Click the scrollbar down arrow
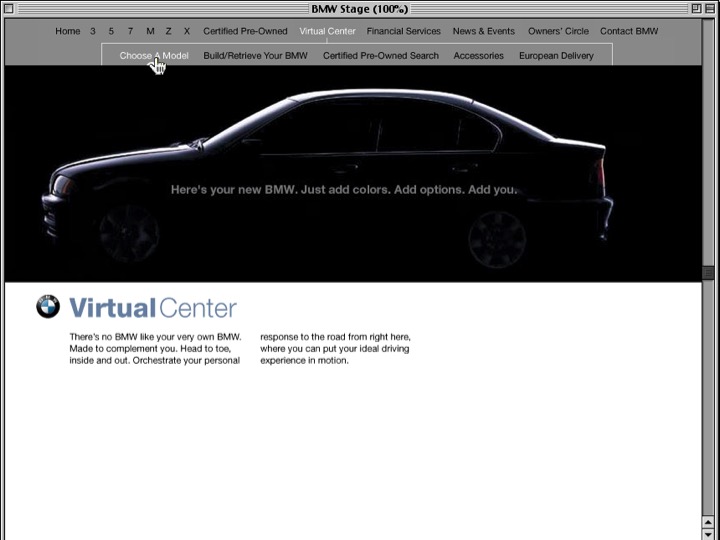The width and height of the screenshot is (720, 540). 709,533
